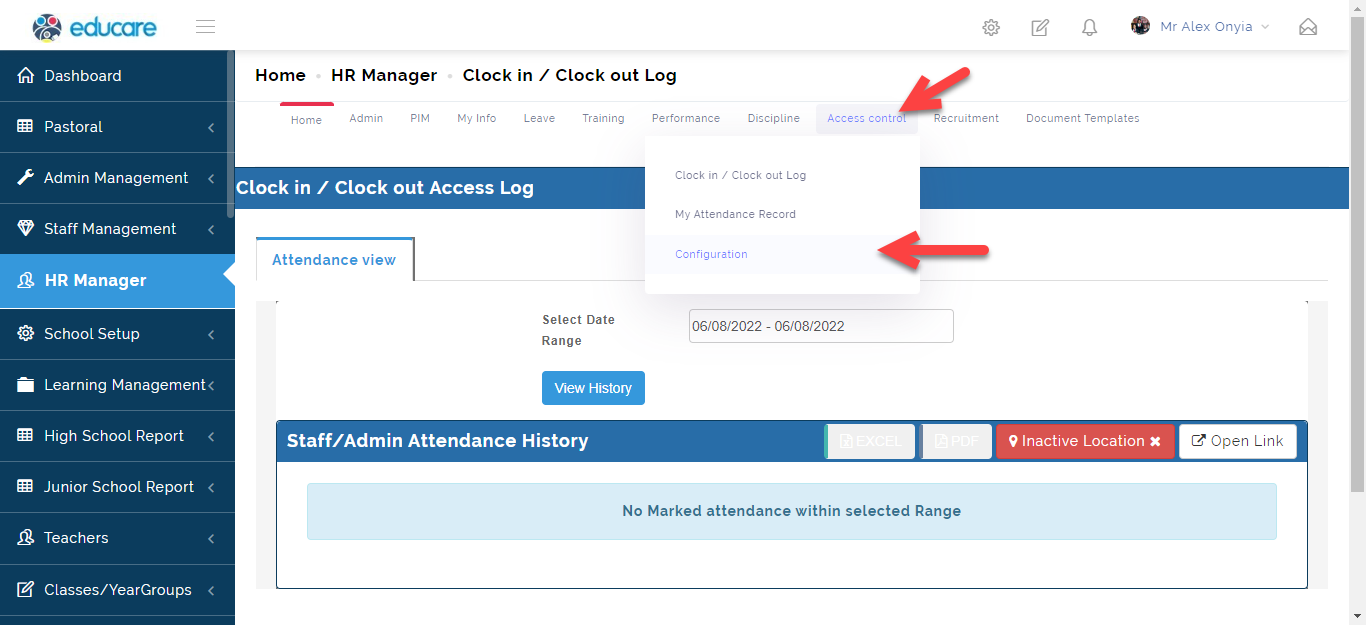Click Dashboard home icon in sidebar
Image resolution: width=1366 pixels, height=625 pixels.
26,75
